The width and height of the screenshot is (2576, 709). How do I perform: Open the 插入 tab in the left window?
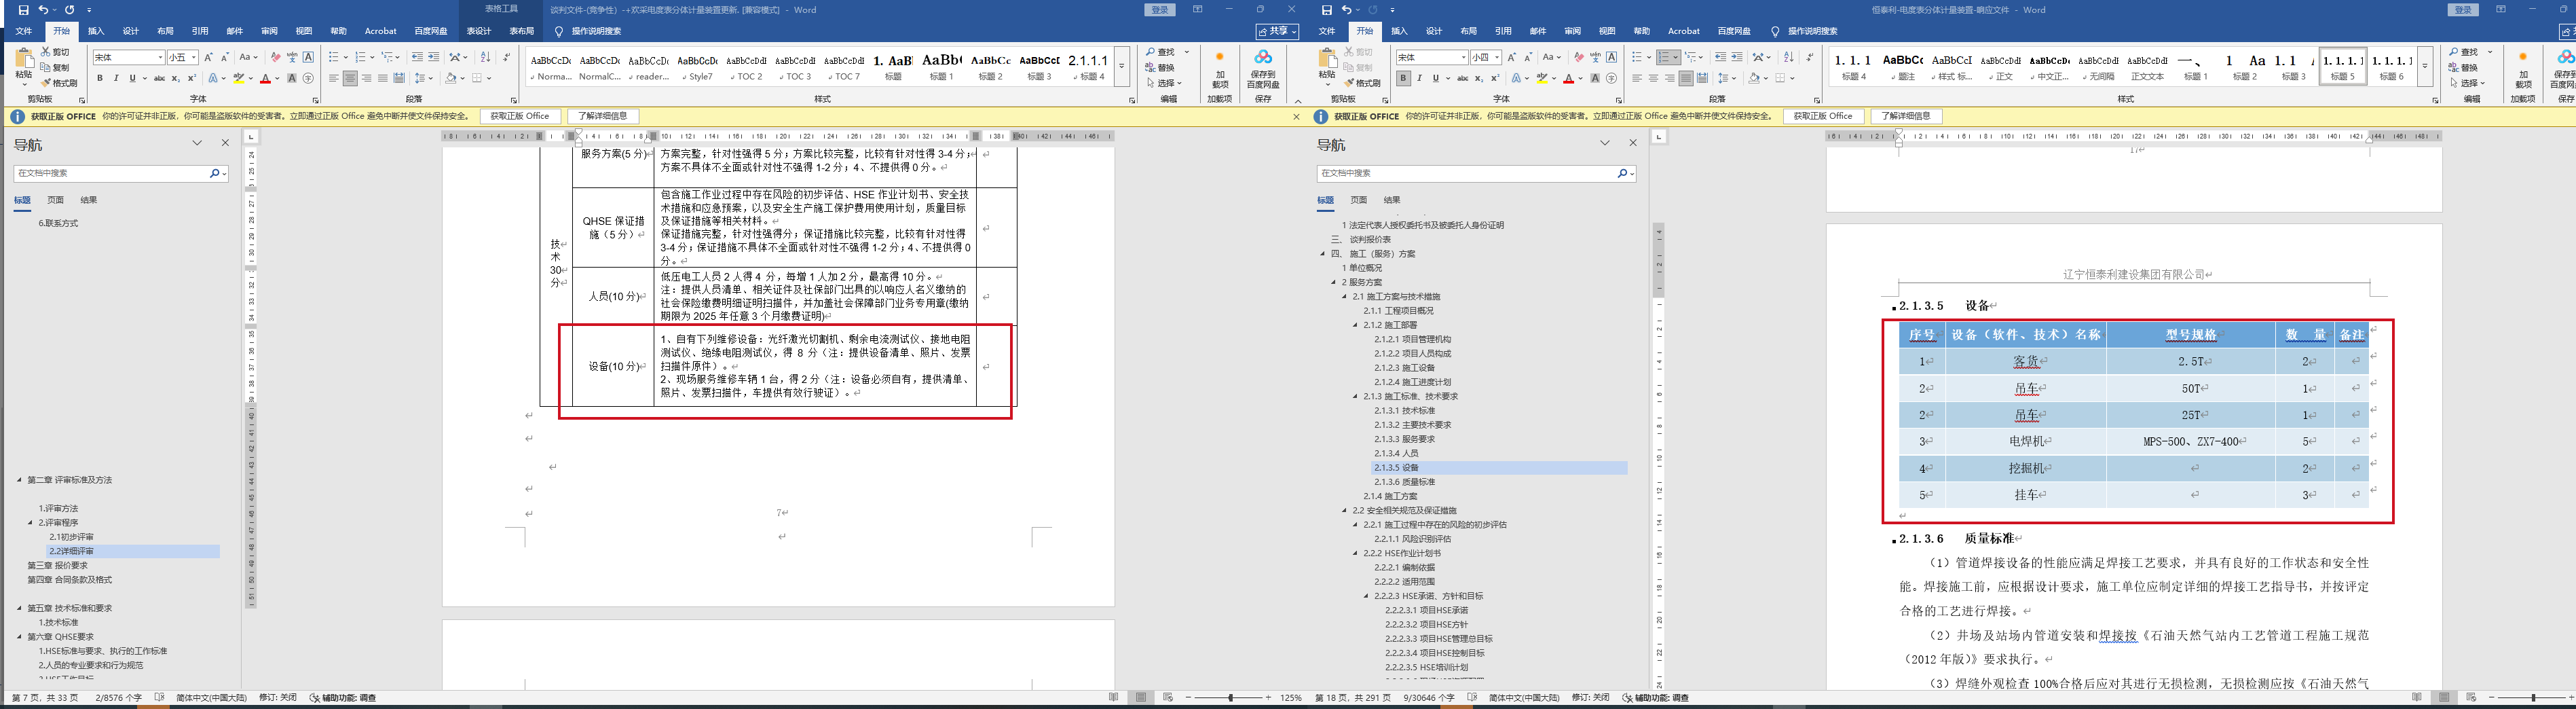(96, 31)
